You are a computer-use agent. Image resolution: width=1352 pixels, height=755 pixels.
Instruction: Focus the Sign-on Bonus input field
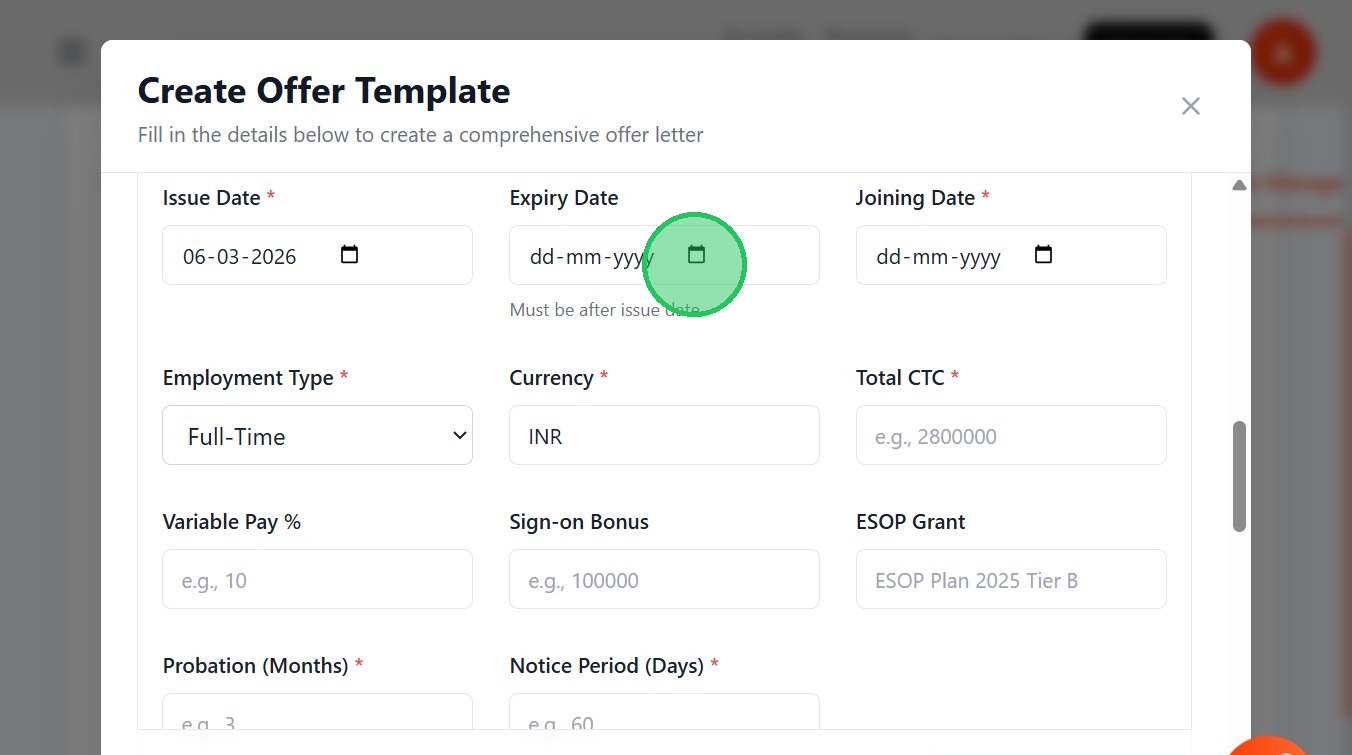click(x=664, y=579)
